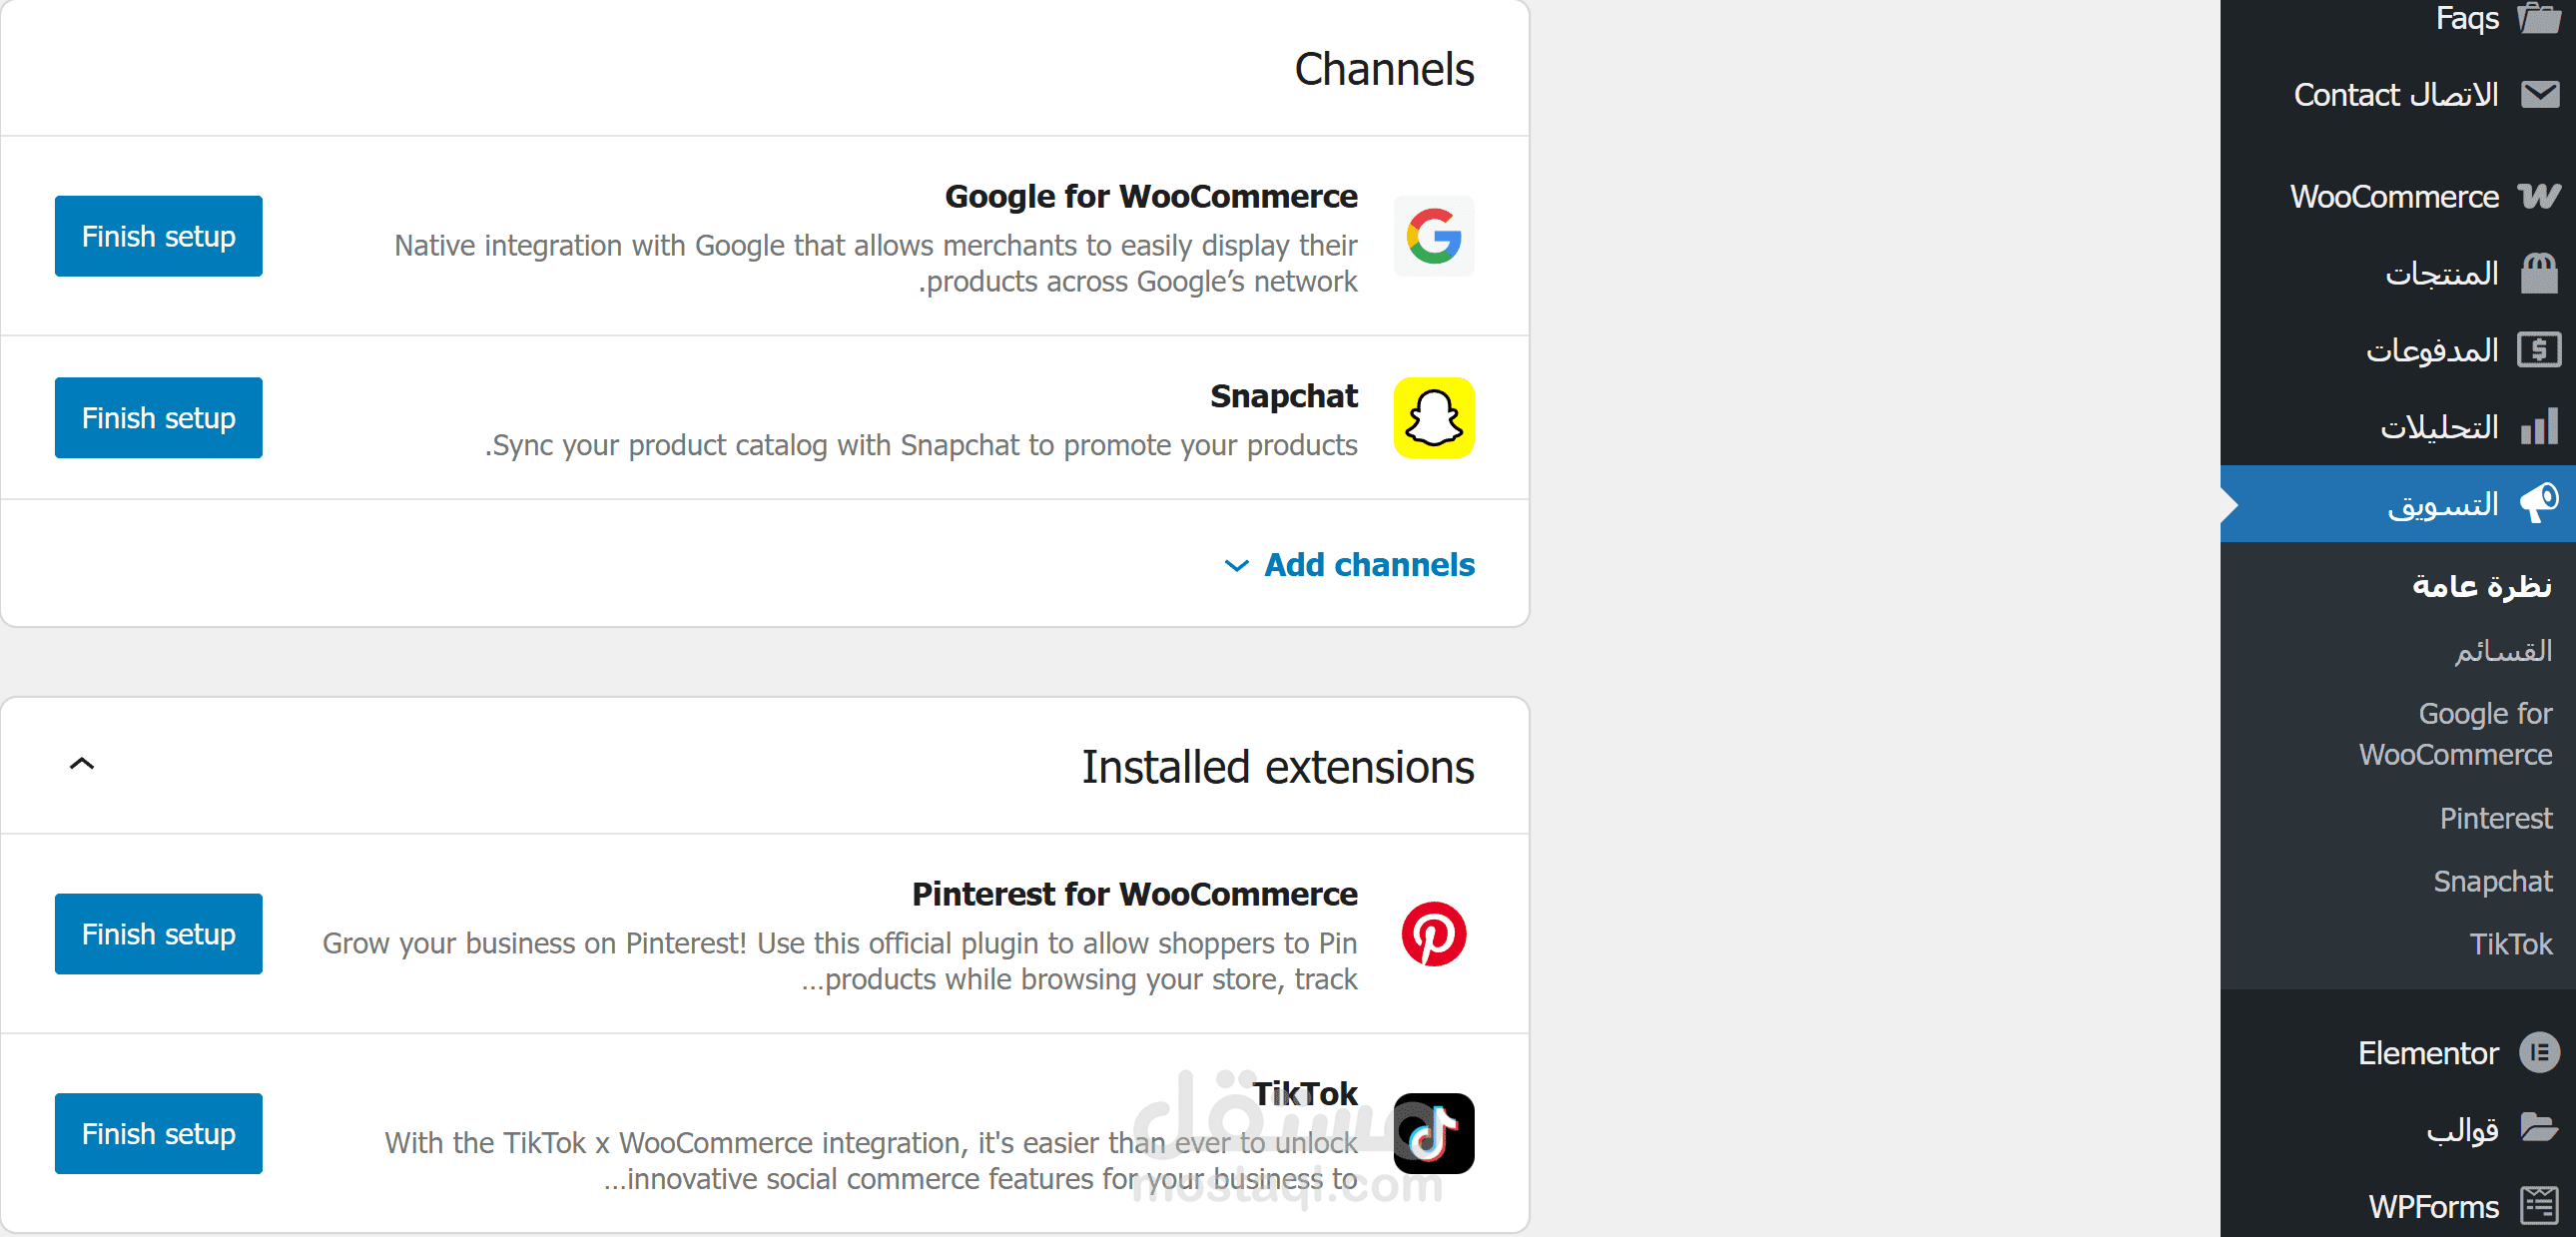Finish setup for Snapchat channel

158,418
